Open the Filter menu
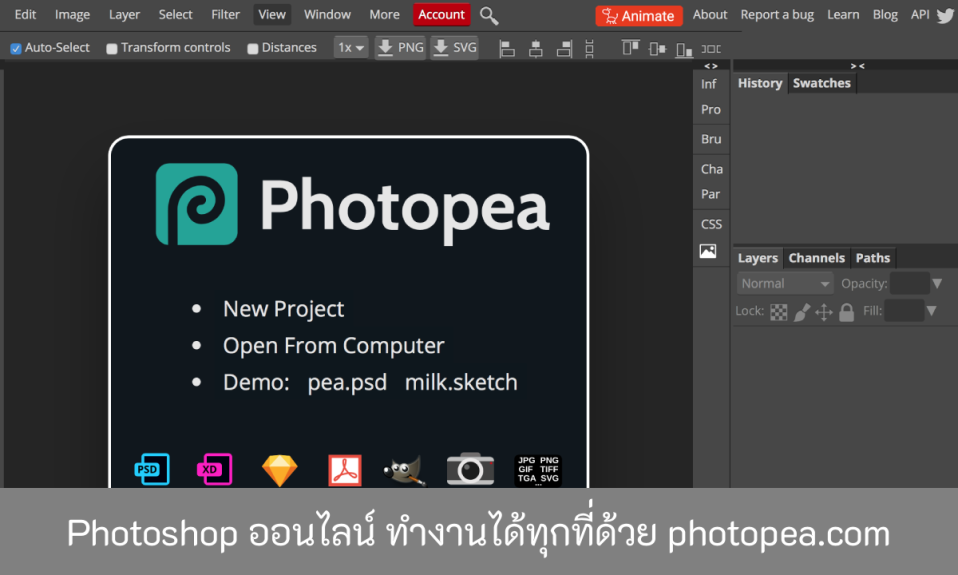958x575 pixels. pyautogui.click(x=225, y=15)
